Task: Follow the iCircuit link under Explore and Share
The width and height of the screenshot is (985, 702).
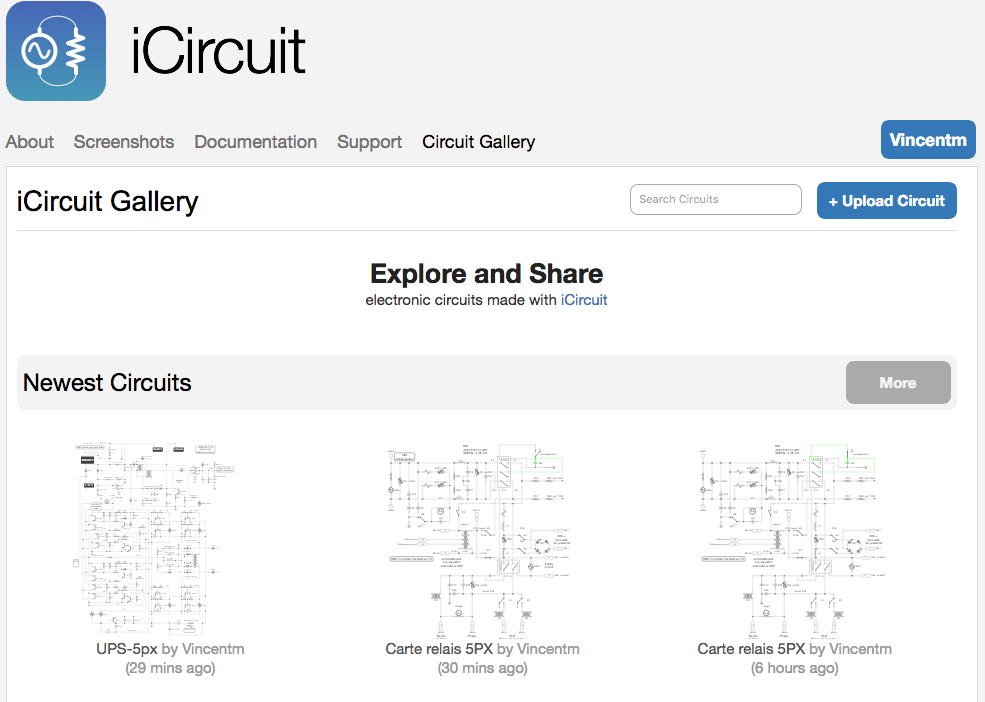Action: pos(584,299)
